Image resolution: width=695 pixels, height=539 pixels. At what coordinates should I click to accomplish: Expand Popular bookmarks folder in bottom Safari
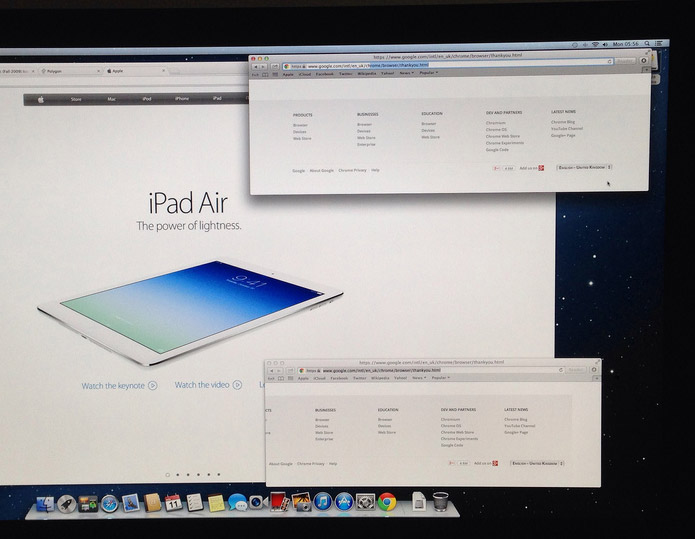click(x=441, y=378)
